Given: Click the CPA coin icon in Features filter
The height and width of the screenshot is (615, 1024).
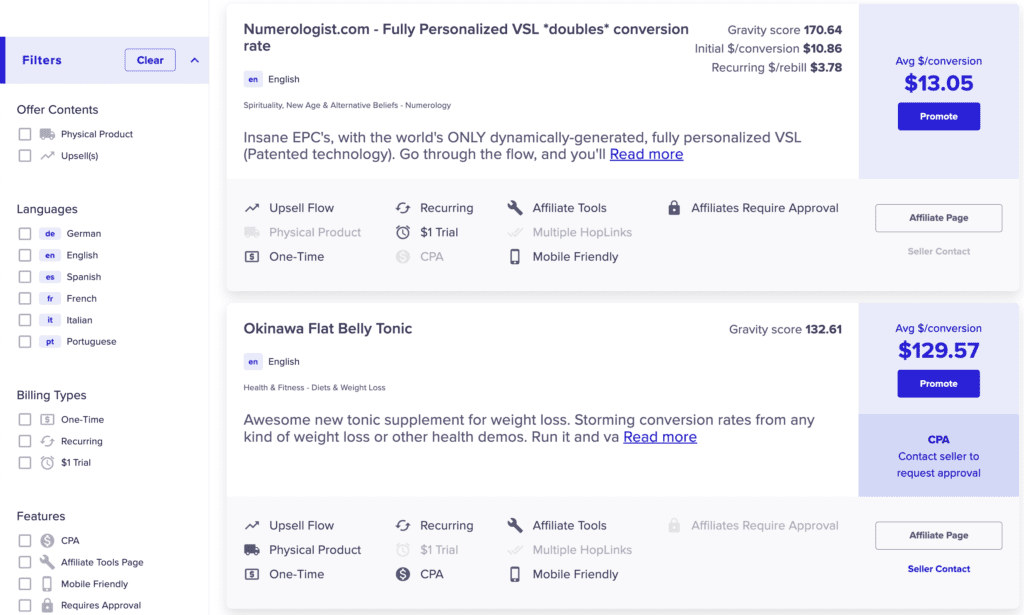Looking at the screenshot, I should [x=47, y=541].
